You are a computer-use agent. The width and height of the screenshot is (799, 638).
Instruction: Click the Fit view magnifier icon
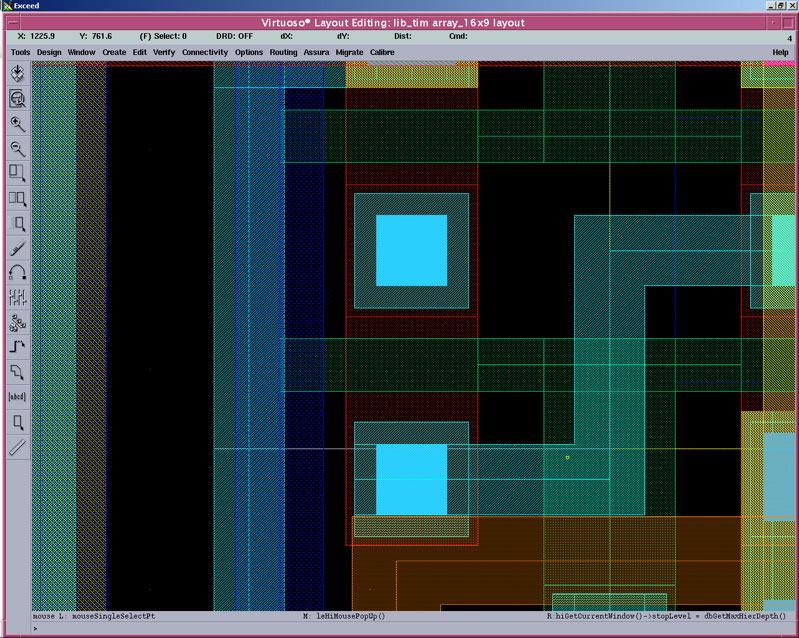click(x=17, y=99)
